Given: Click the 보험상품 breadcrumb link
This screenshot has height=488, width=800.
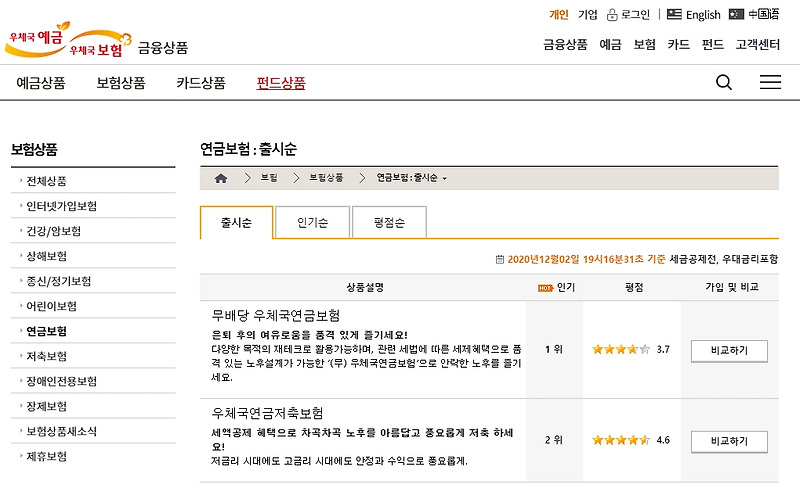Looking at the screenshot, I should 326,178.
